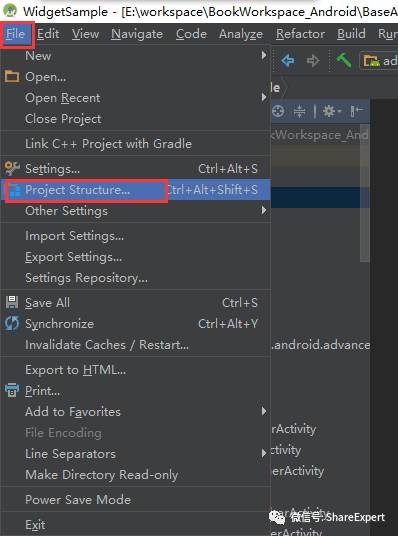Open the Edit menu
The image size is (398, 536).
pos(48,34)
